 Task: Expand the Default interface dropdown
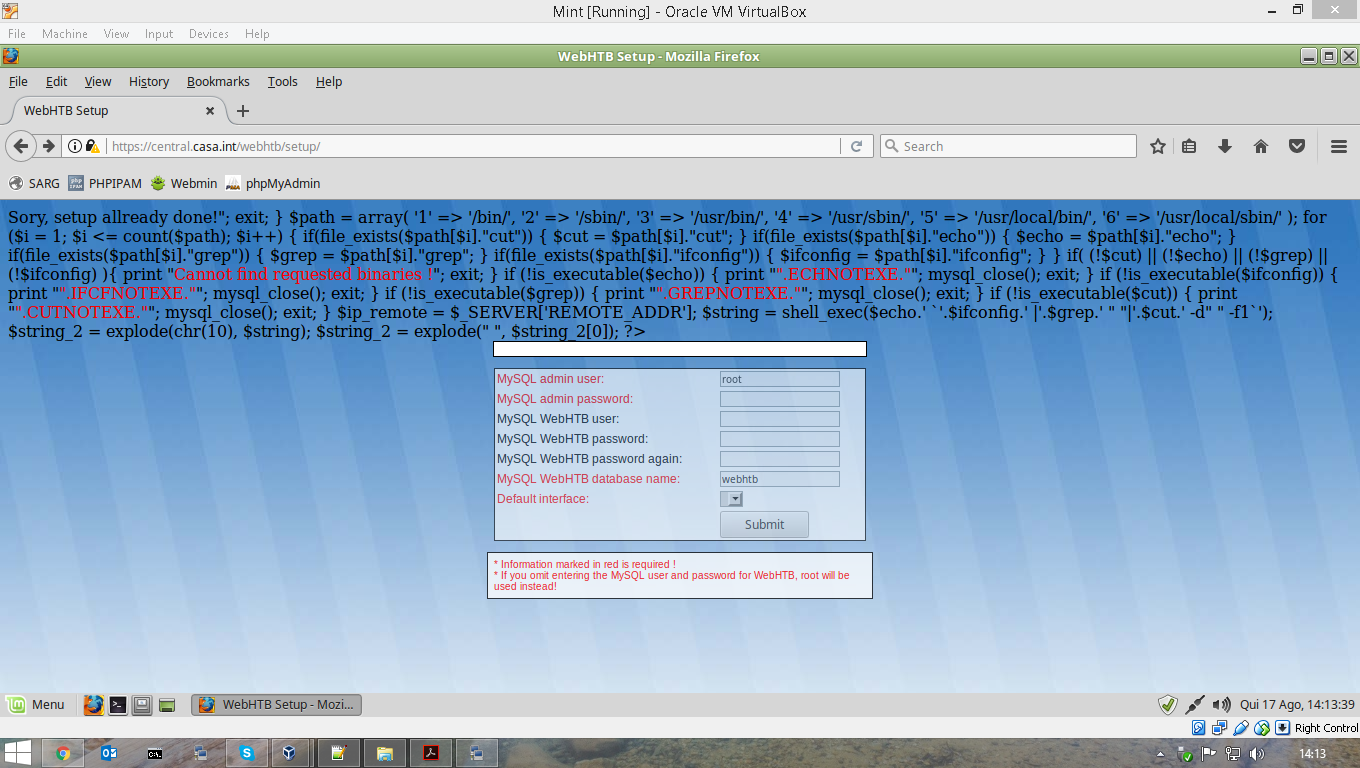[x=731, y=499]
